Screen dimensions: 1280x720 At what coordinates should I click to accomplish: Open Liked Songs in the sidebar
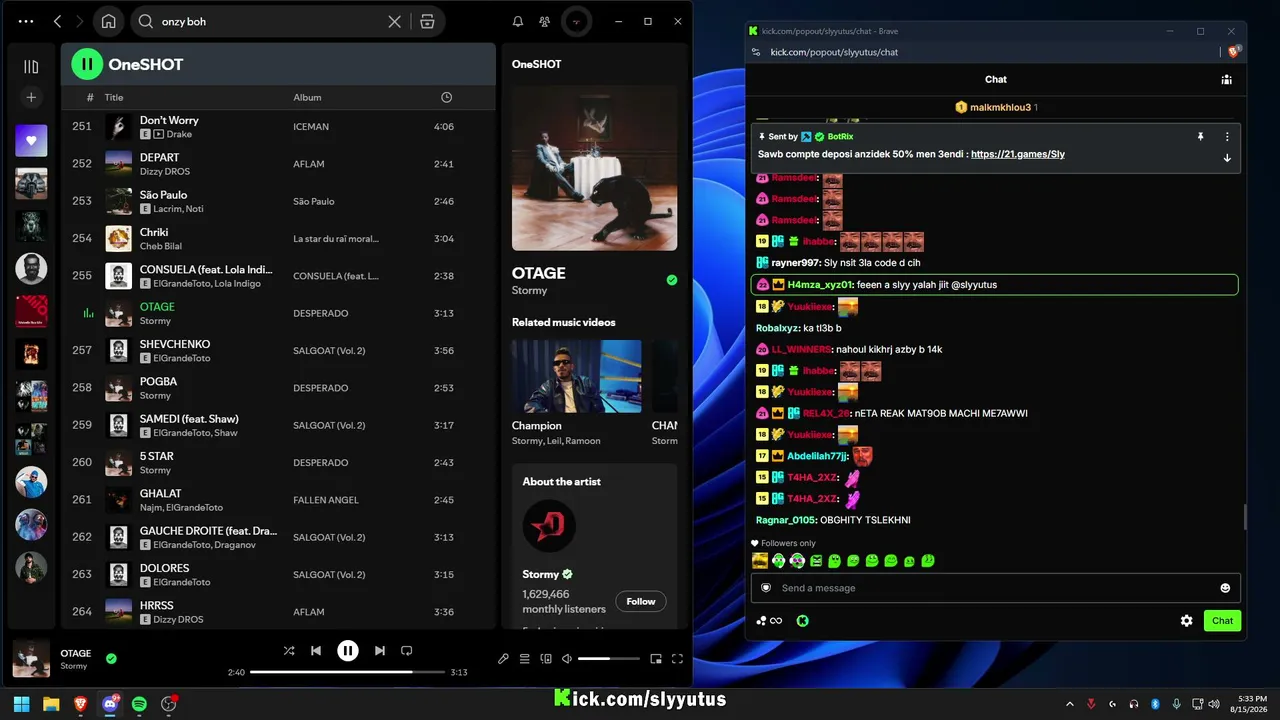pos(31,141)
